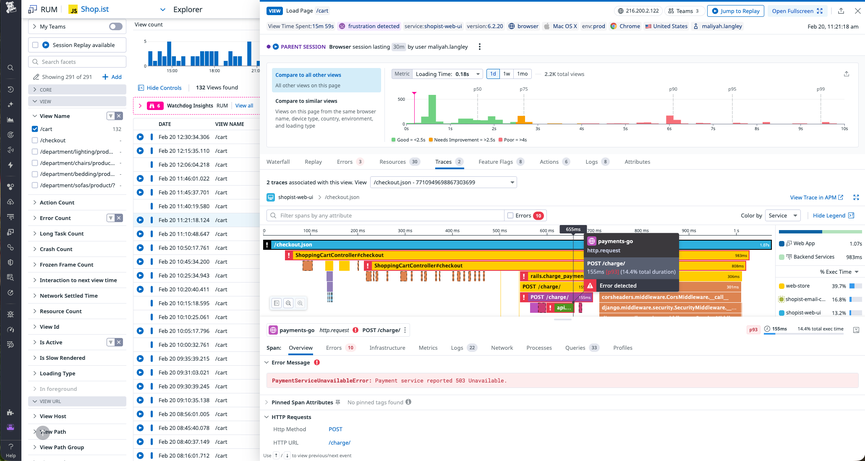Check the /department/sofas view checkbox
Image resolution: width=865 pixels, height=461 pixels.
click(35, 185)
